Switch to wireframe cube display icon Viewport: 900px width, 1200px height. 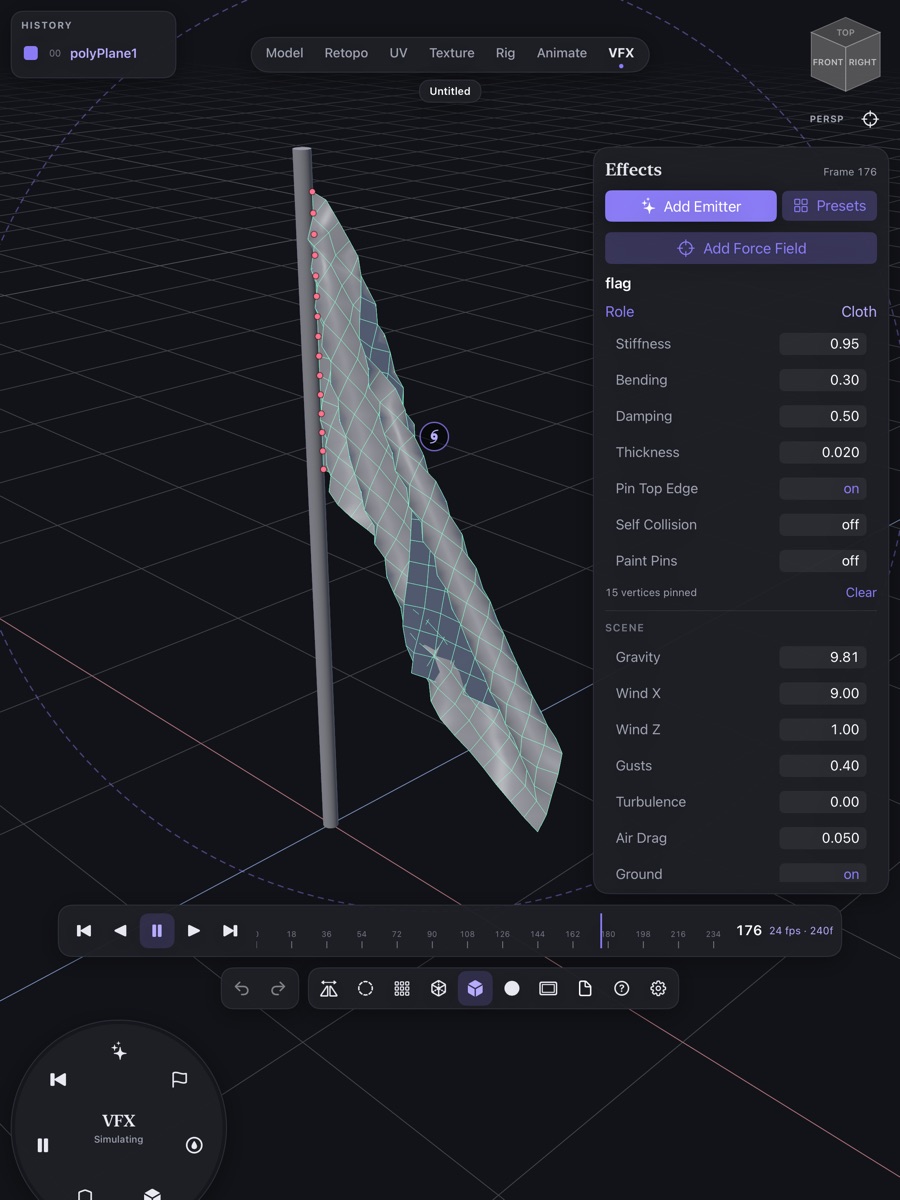438,988
